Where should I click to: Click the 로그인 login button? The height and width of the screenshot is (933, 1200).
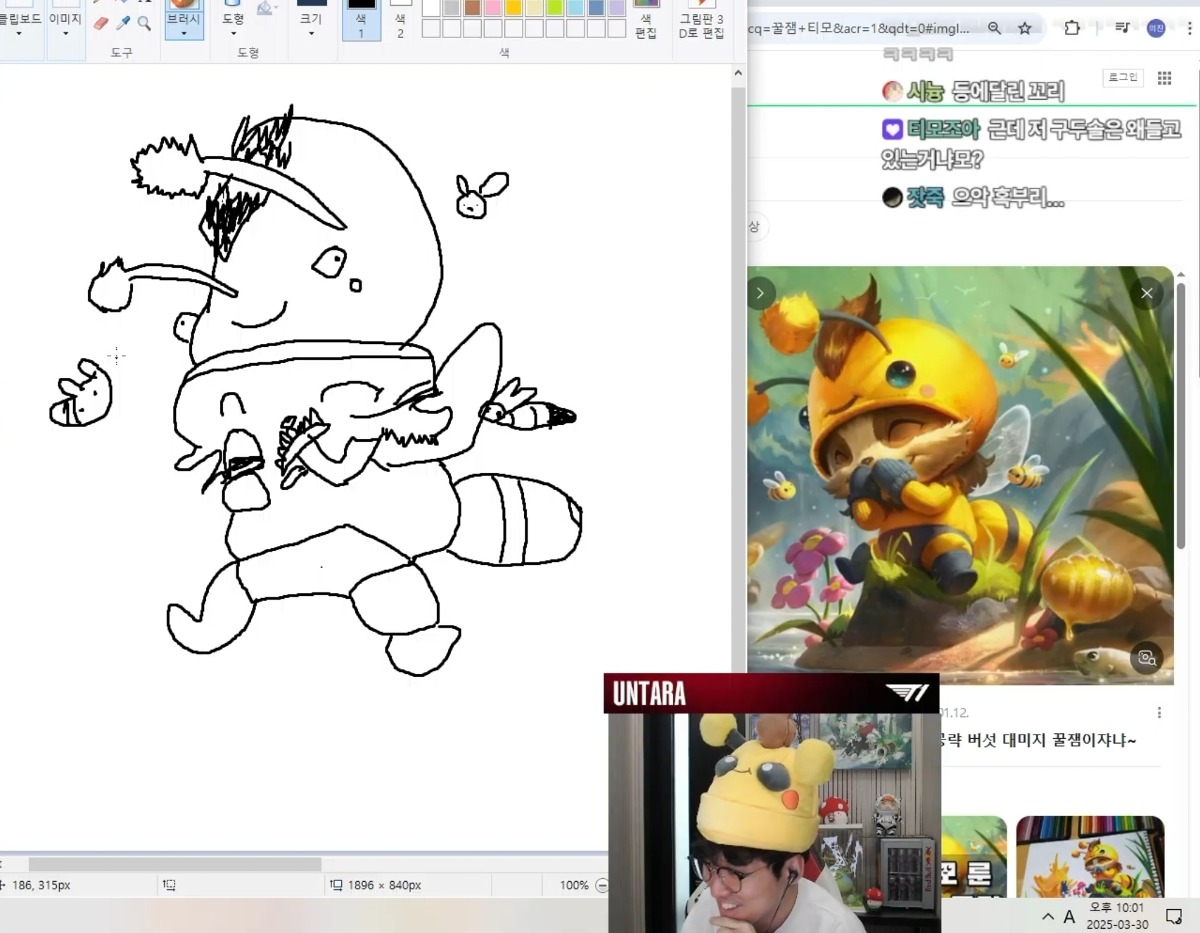(1122, 78)
